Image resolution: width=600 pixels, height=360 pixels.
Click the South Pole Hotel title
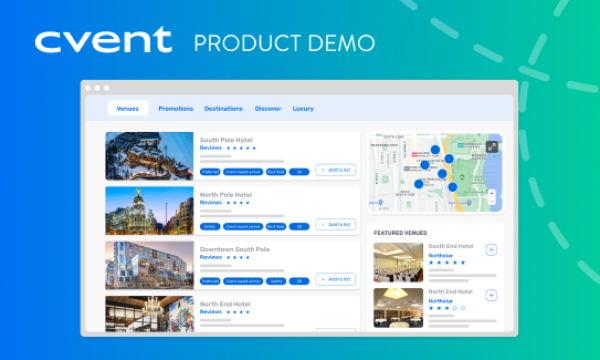(x=226, y=140)
